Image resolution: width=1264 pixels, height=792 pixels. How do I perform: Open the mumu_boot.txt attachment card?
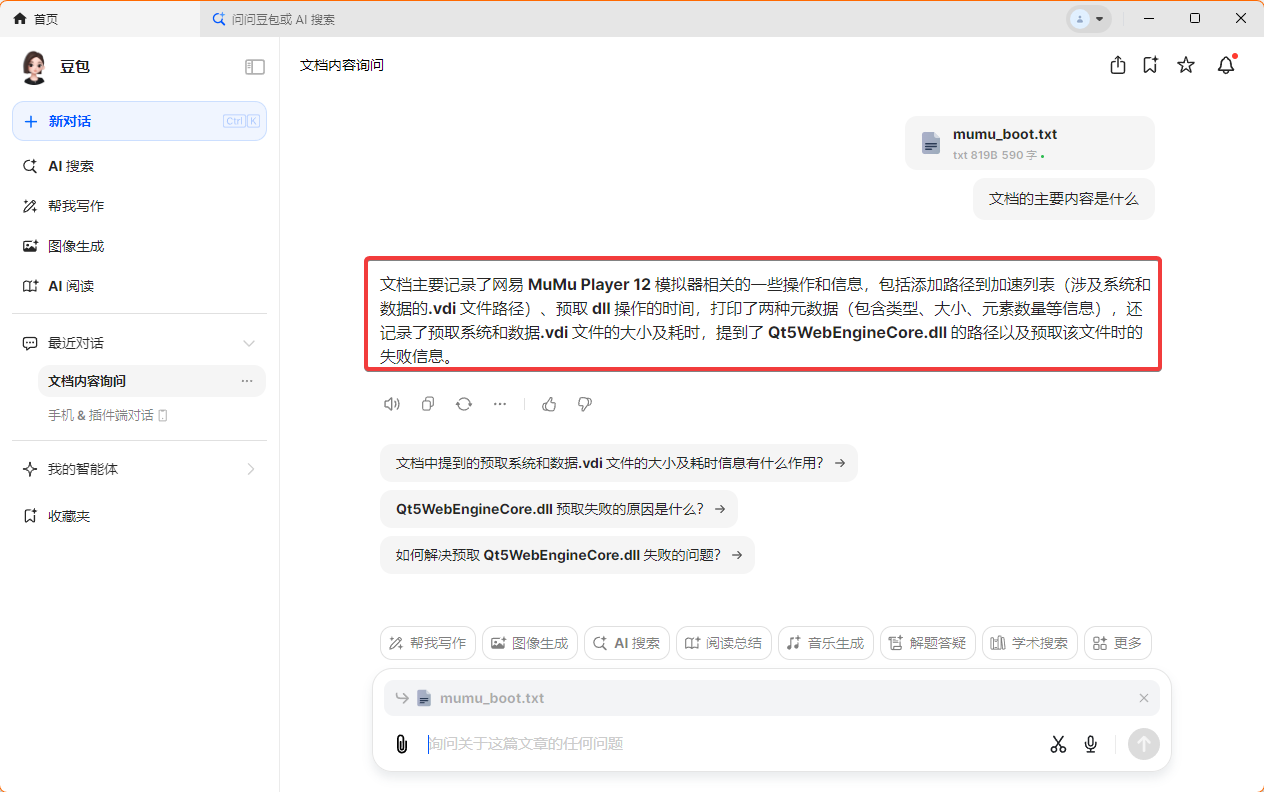tap(1030, 143)
